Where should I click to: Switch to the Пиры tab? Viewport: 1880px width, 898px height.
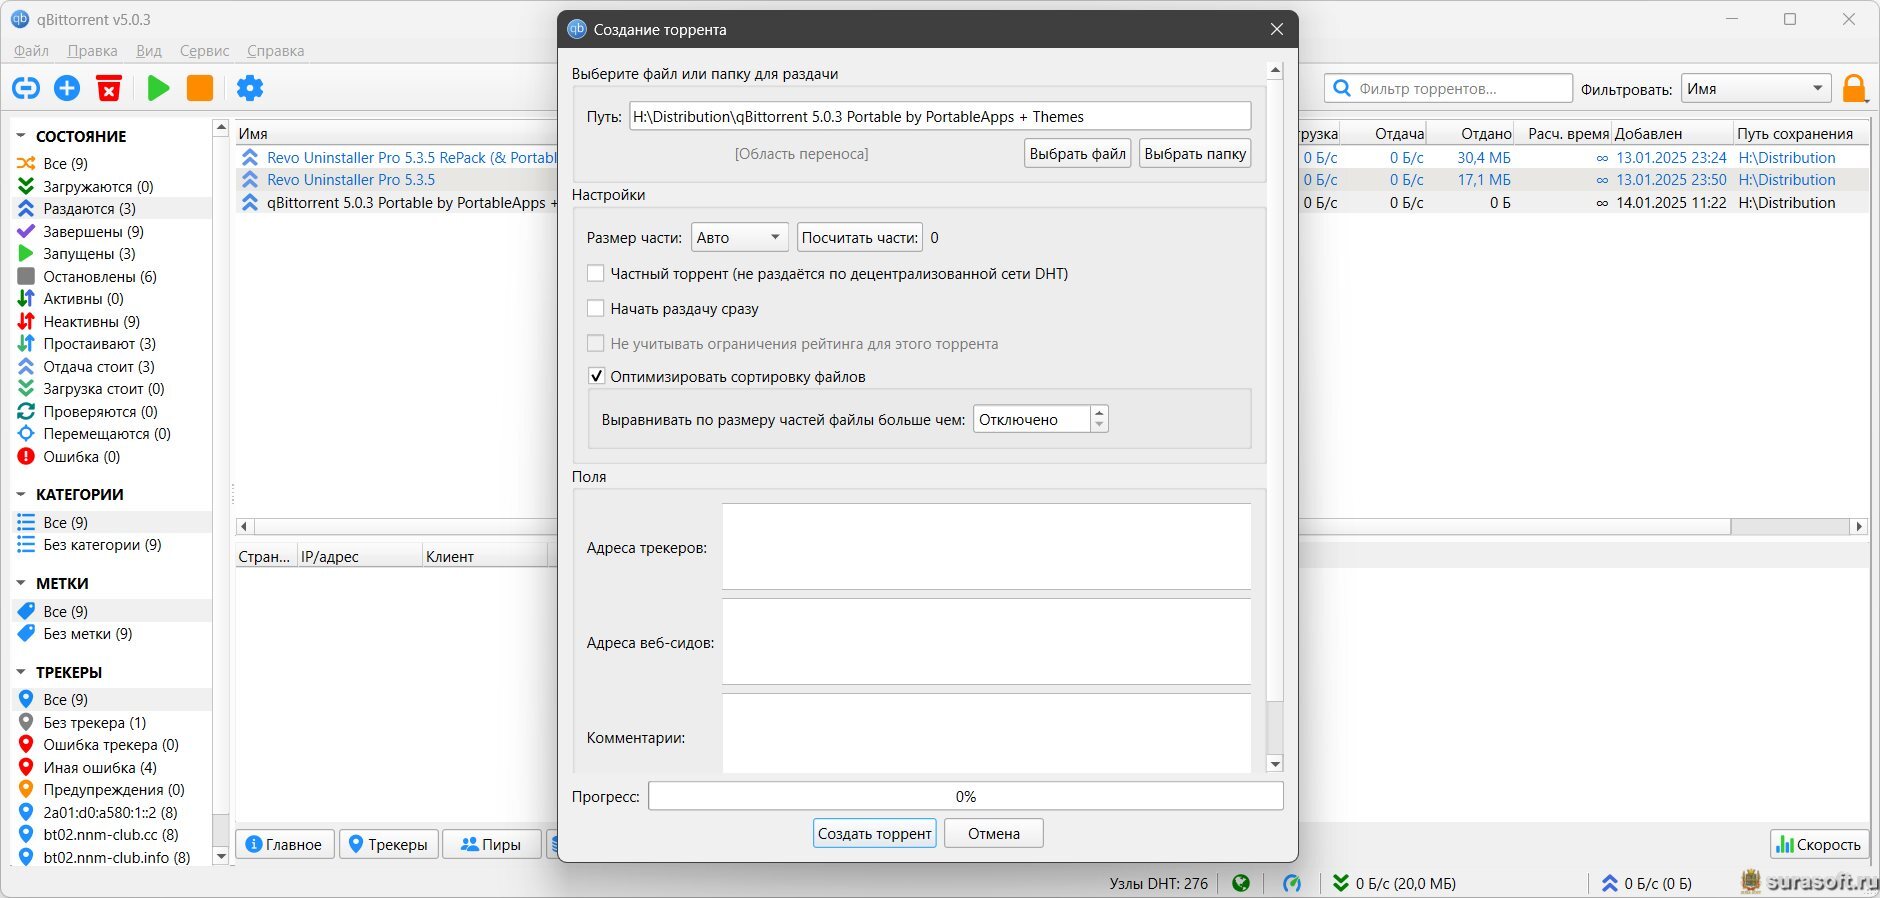coord(491,844)
